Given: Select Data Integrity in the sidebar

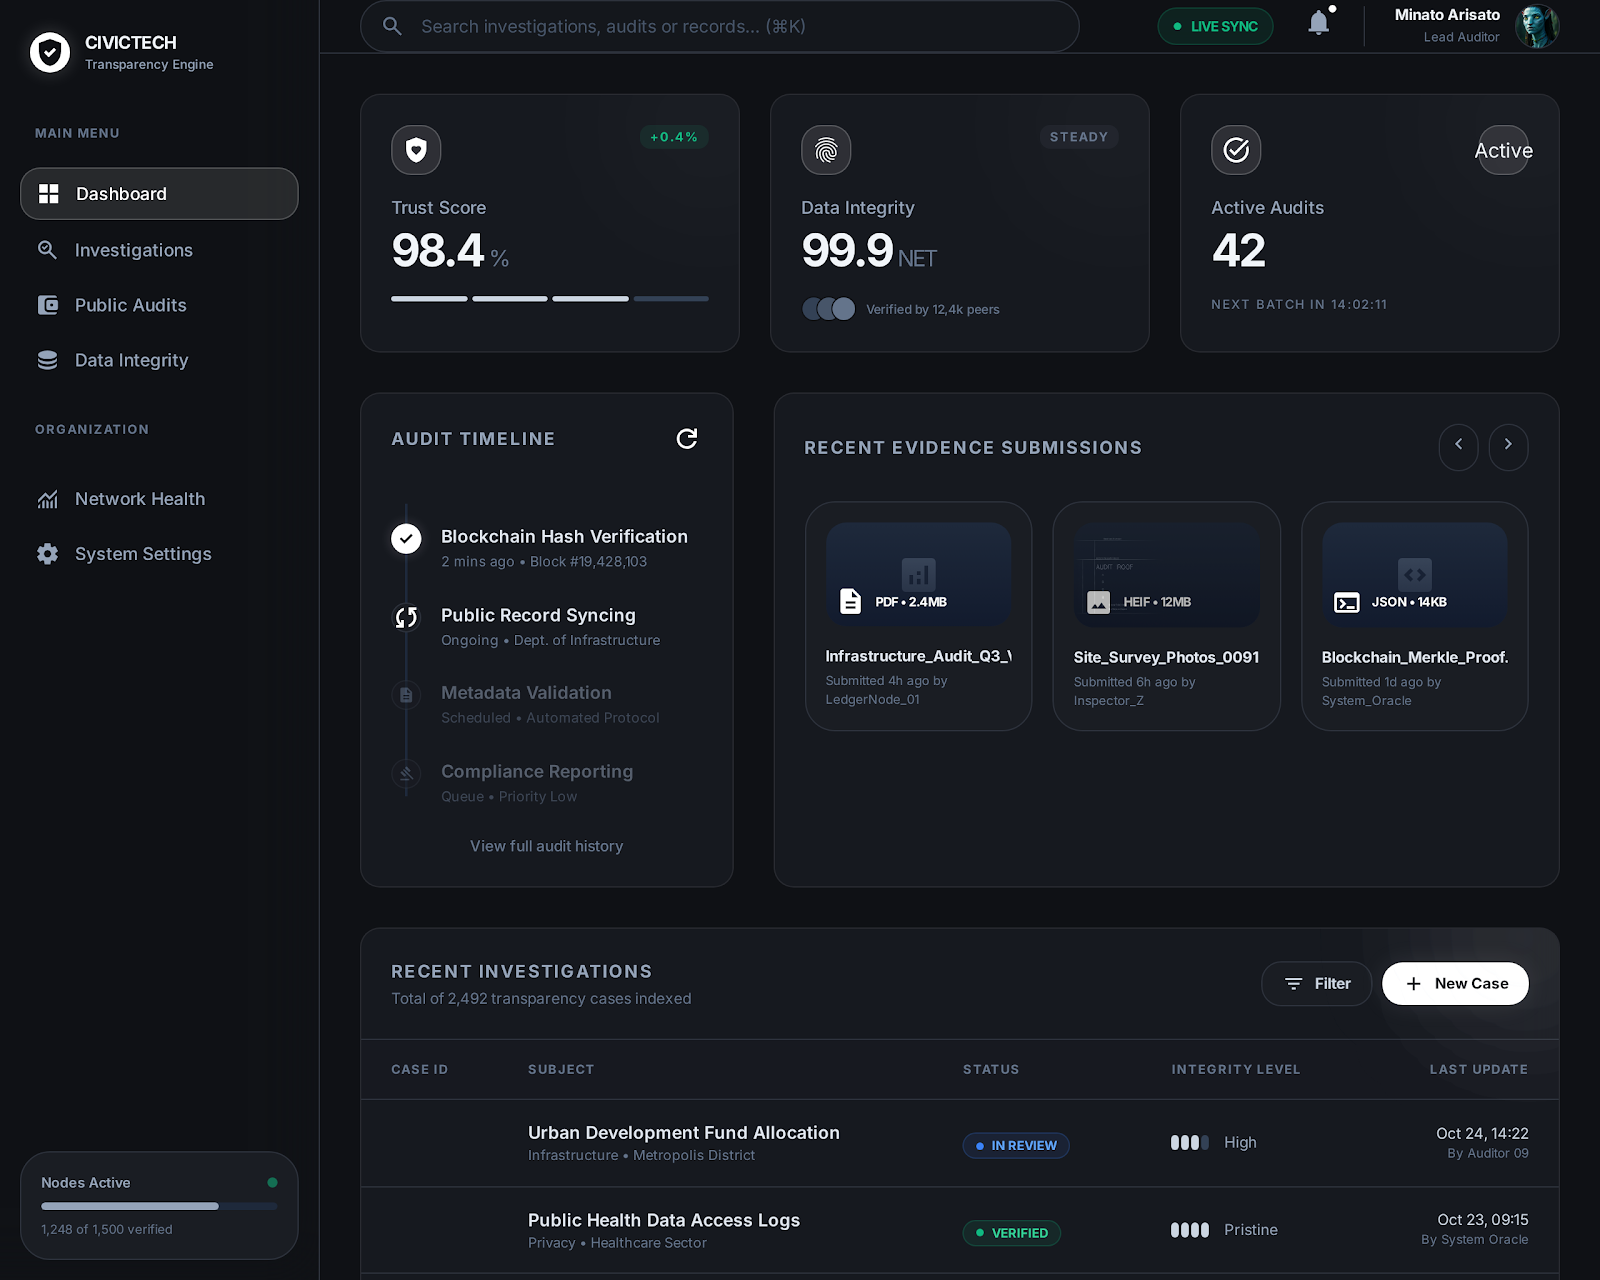Looking at the screenshot, I should click(159, 360).
